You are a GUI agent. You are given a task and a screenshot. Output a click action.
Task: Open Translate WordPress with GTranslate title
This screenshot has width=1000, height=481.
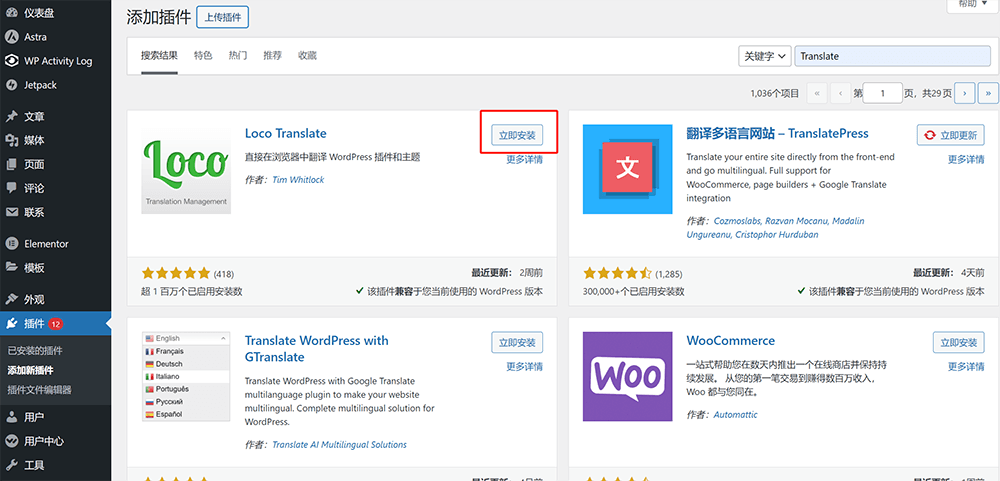pyautogui.click(x=316, y=349)
